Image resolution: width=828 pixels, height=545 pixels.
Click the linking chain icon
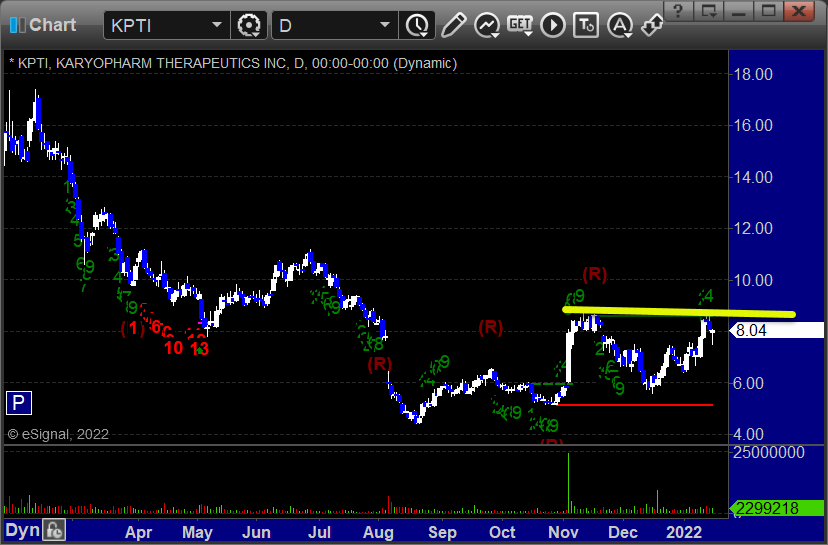(652, 25)
